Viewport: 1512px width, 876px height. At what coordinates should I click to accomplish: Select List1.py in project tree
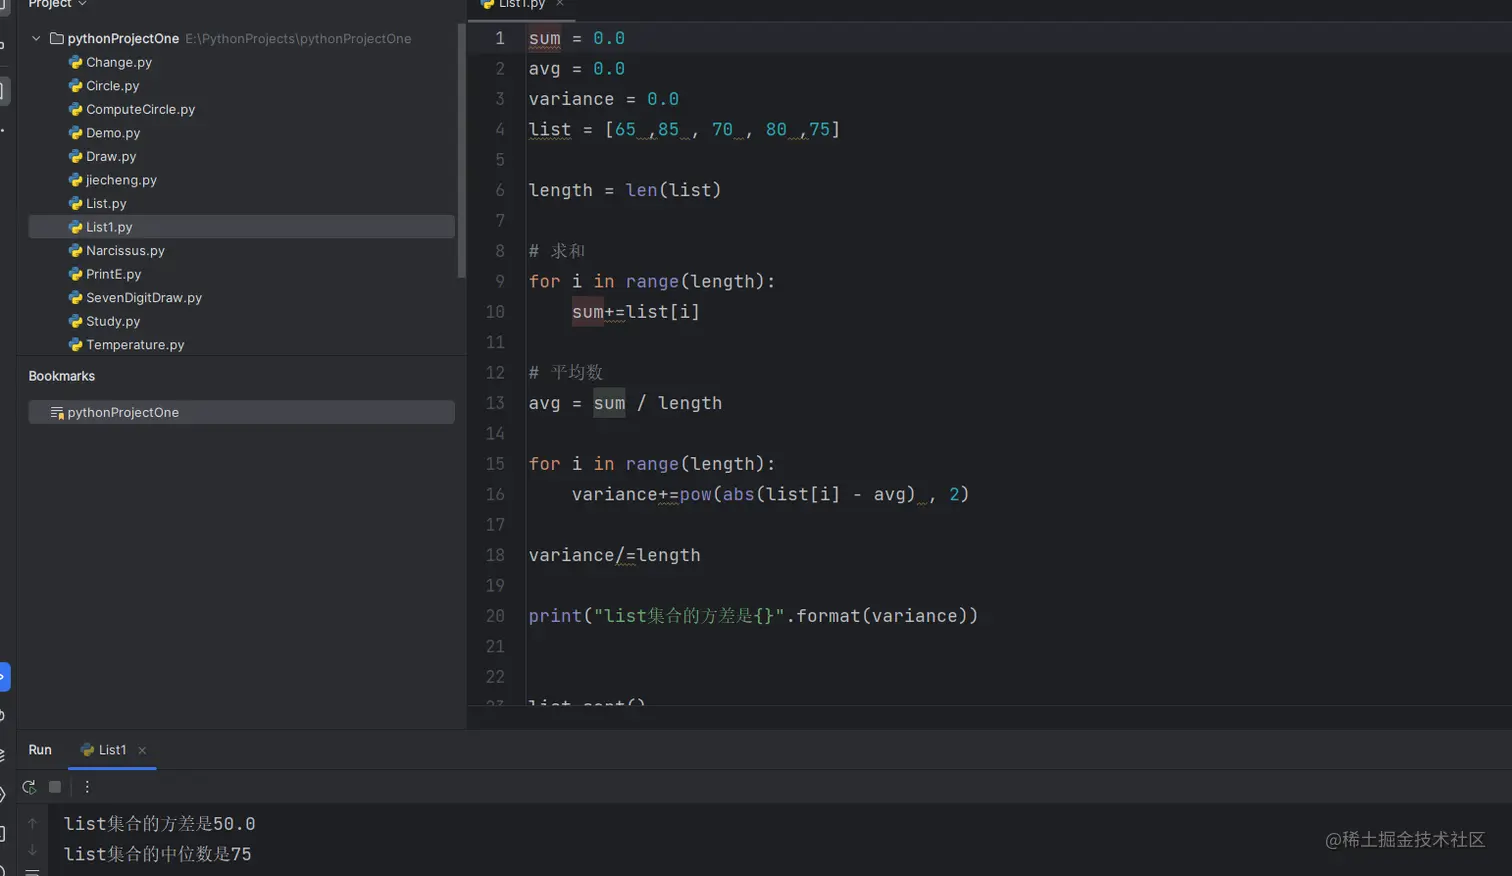click(x=241, y=227)
